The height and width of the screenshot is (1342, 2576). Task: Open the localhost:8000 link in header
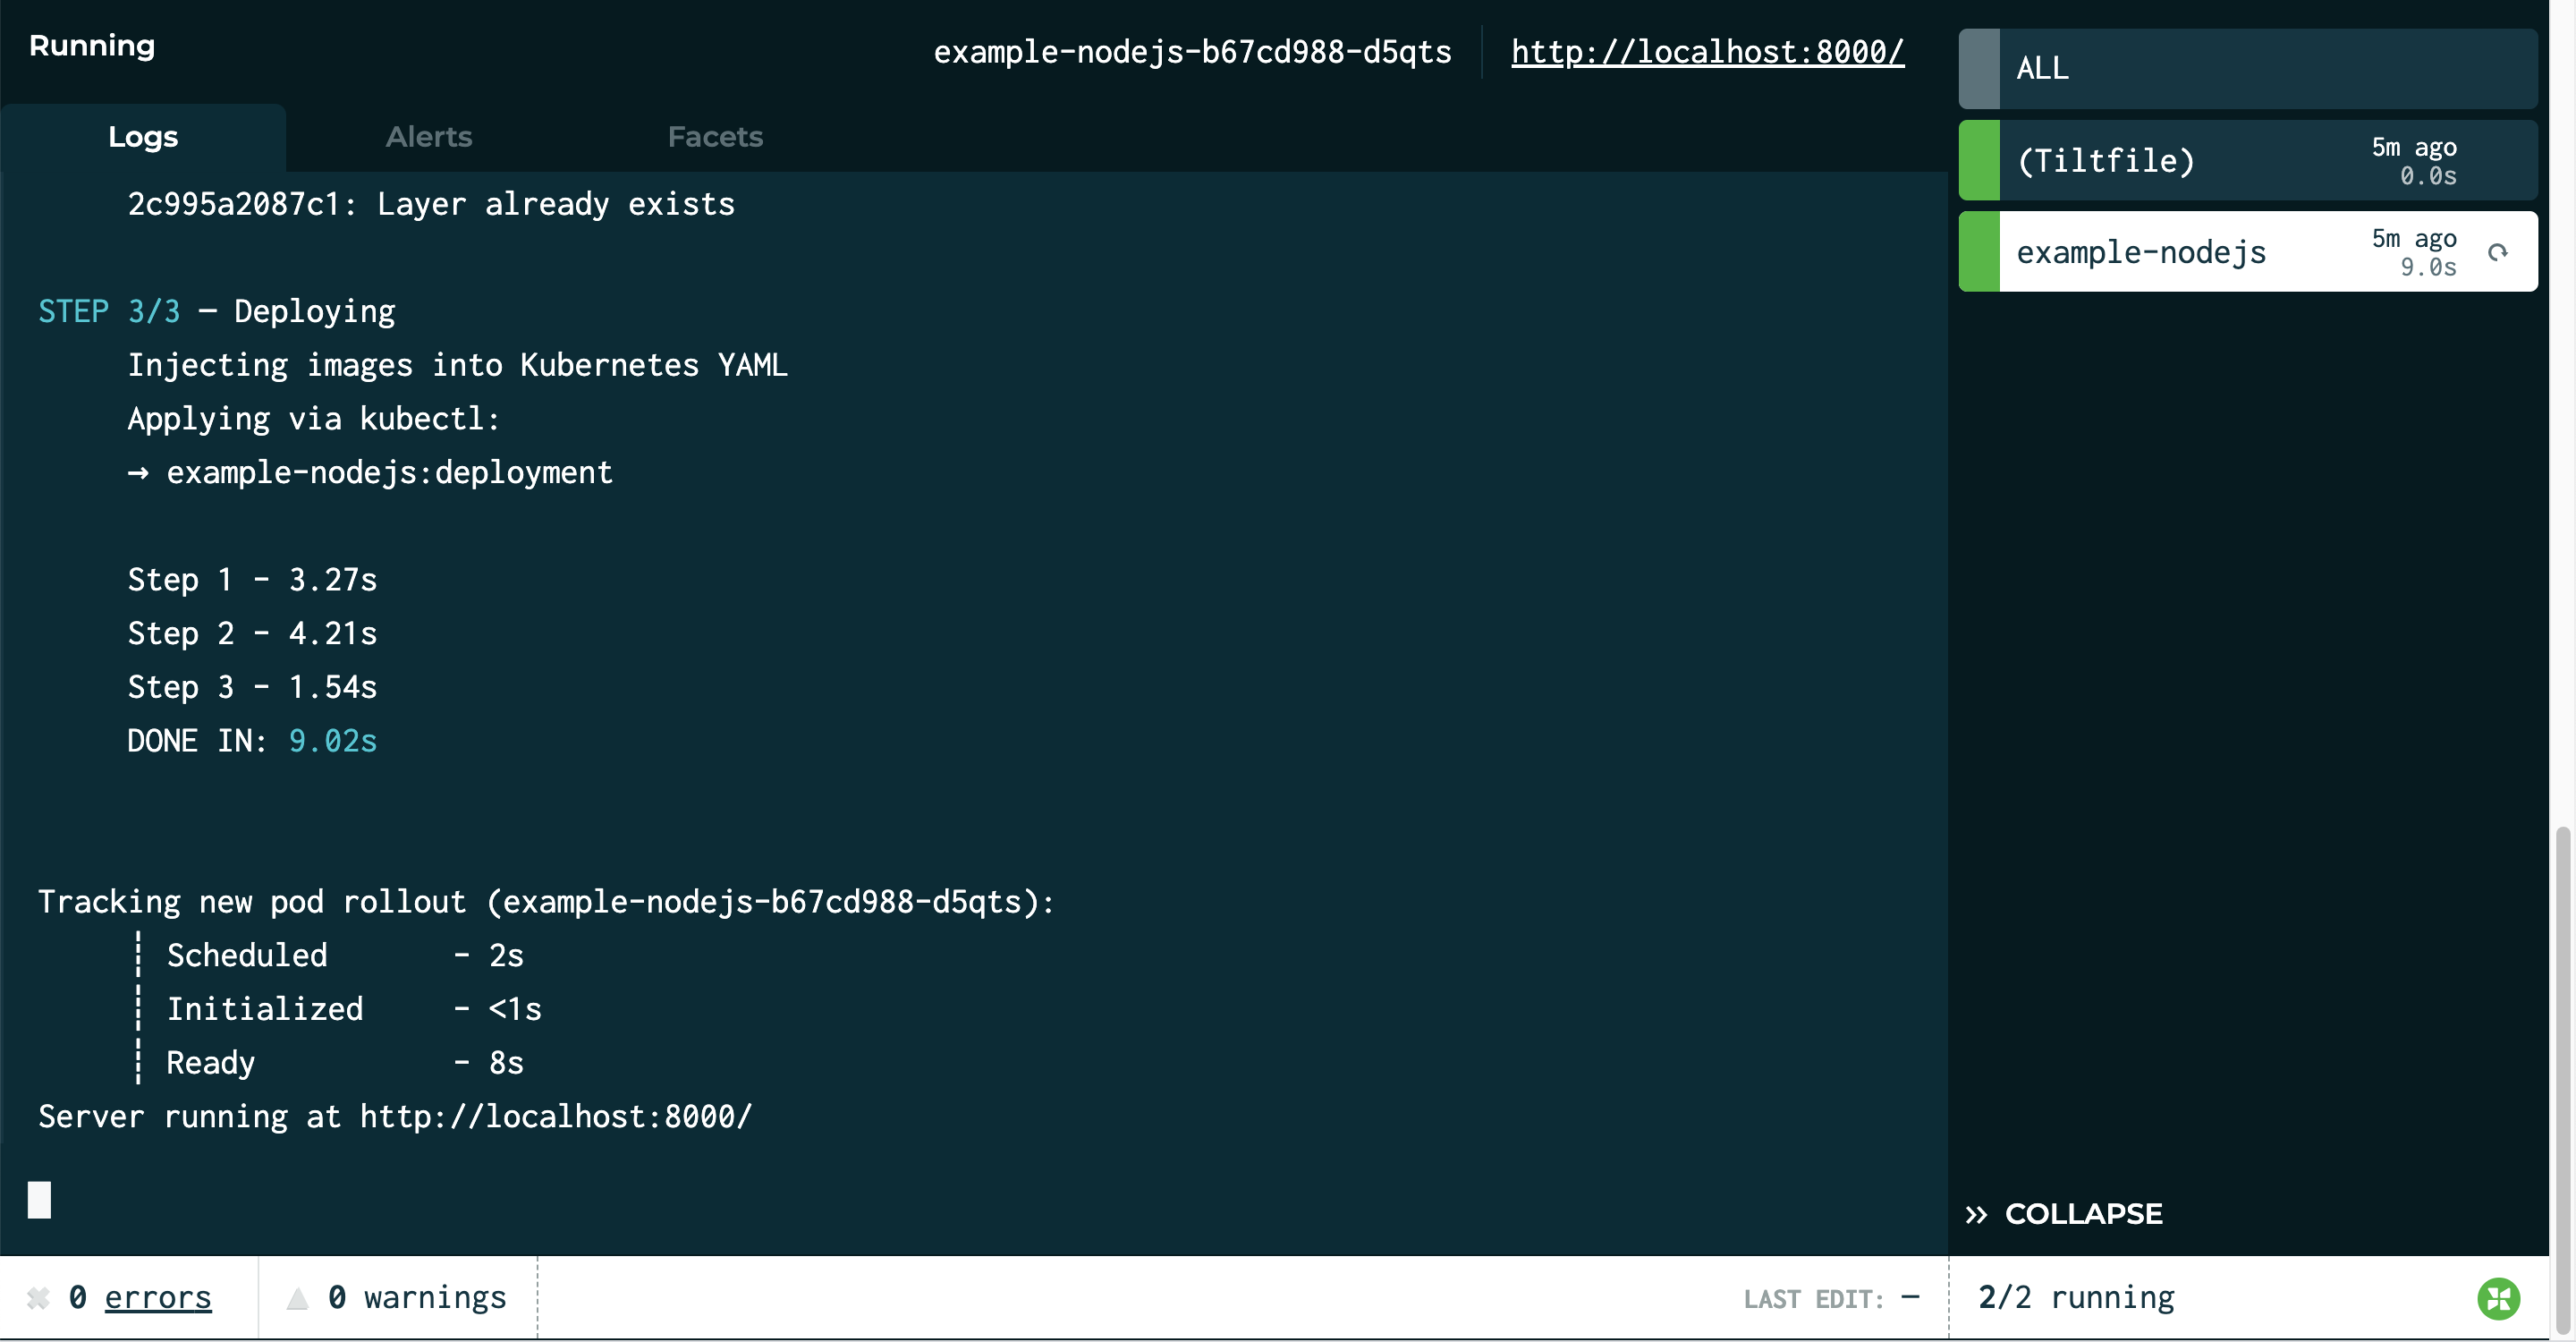pos(1707,51)
